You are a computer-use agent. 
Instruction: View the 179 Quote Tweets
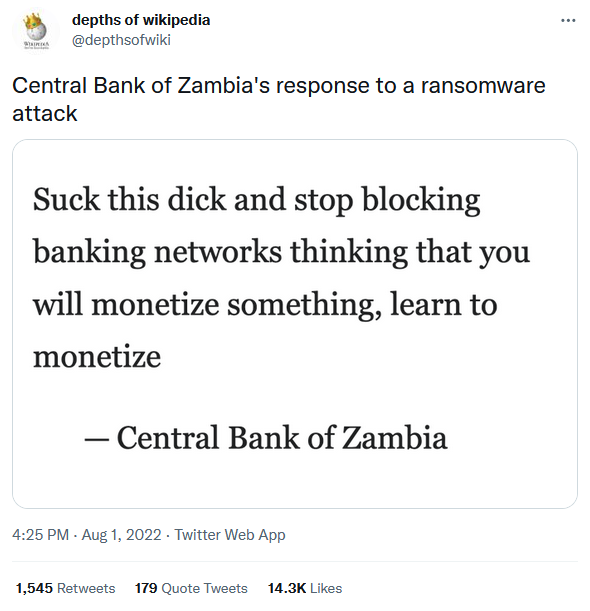coord(191,588)
